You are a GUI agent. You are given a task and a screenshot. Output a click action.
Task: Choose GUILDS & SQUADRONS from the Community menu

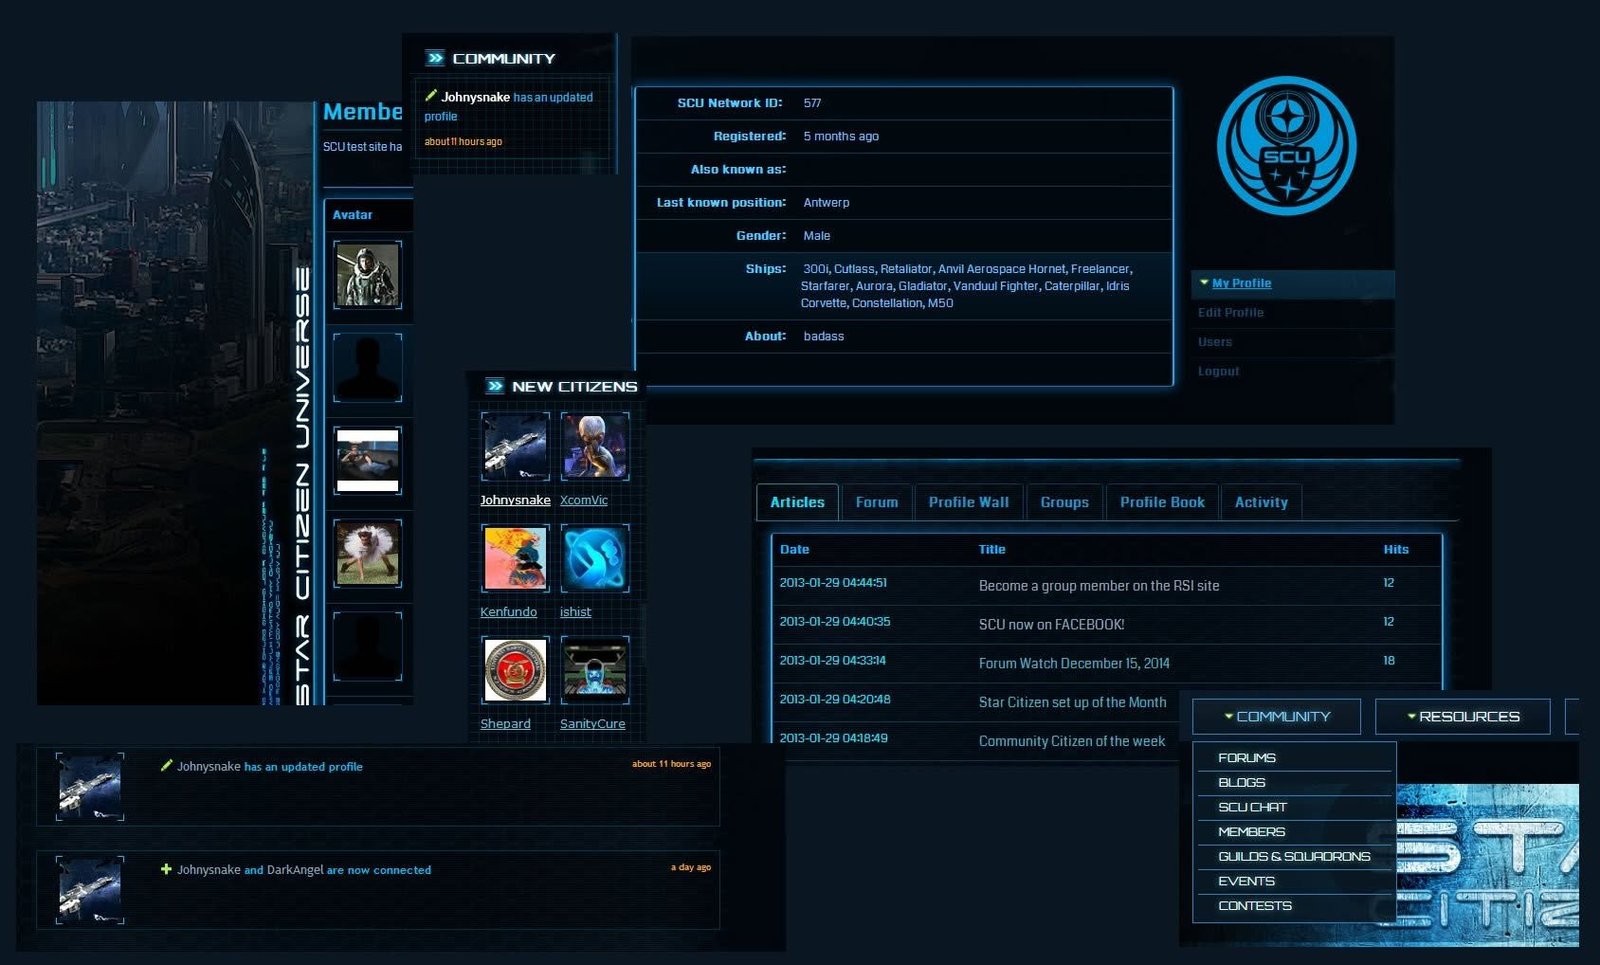click(1294, 856)
